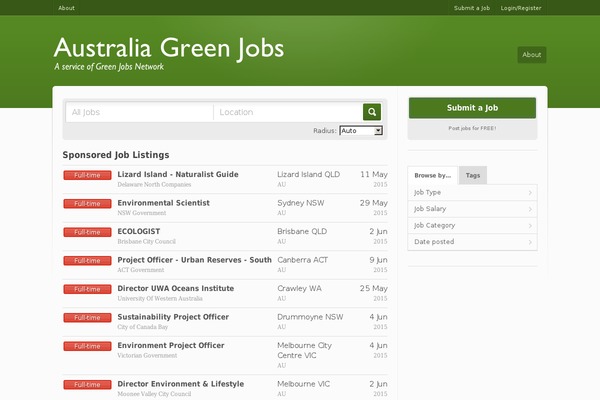The image size is (600, 400).
Task: Click Full-time badge for UWA Oceans Institute
Action: pos(87,289)
